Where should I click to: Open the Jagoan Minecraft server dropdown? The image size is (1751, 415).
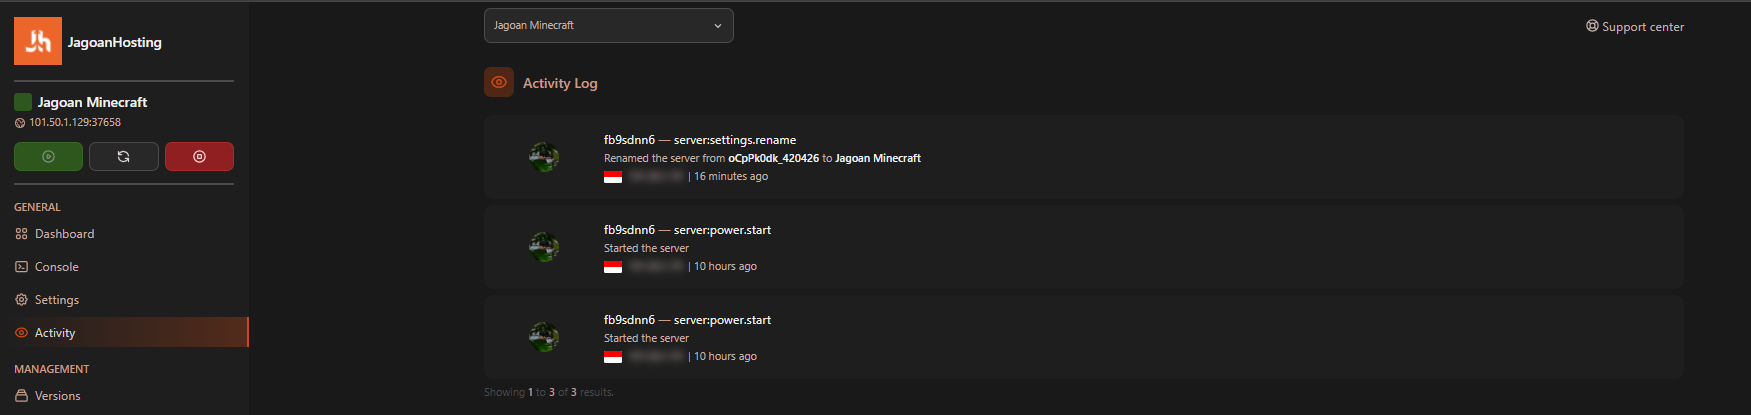608,26
